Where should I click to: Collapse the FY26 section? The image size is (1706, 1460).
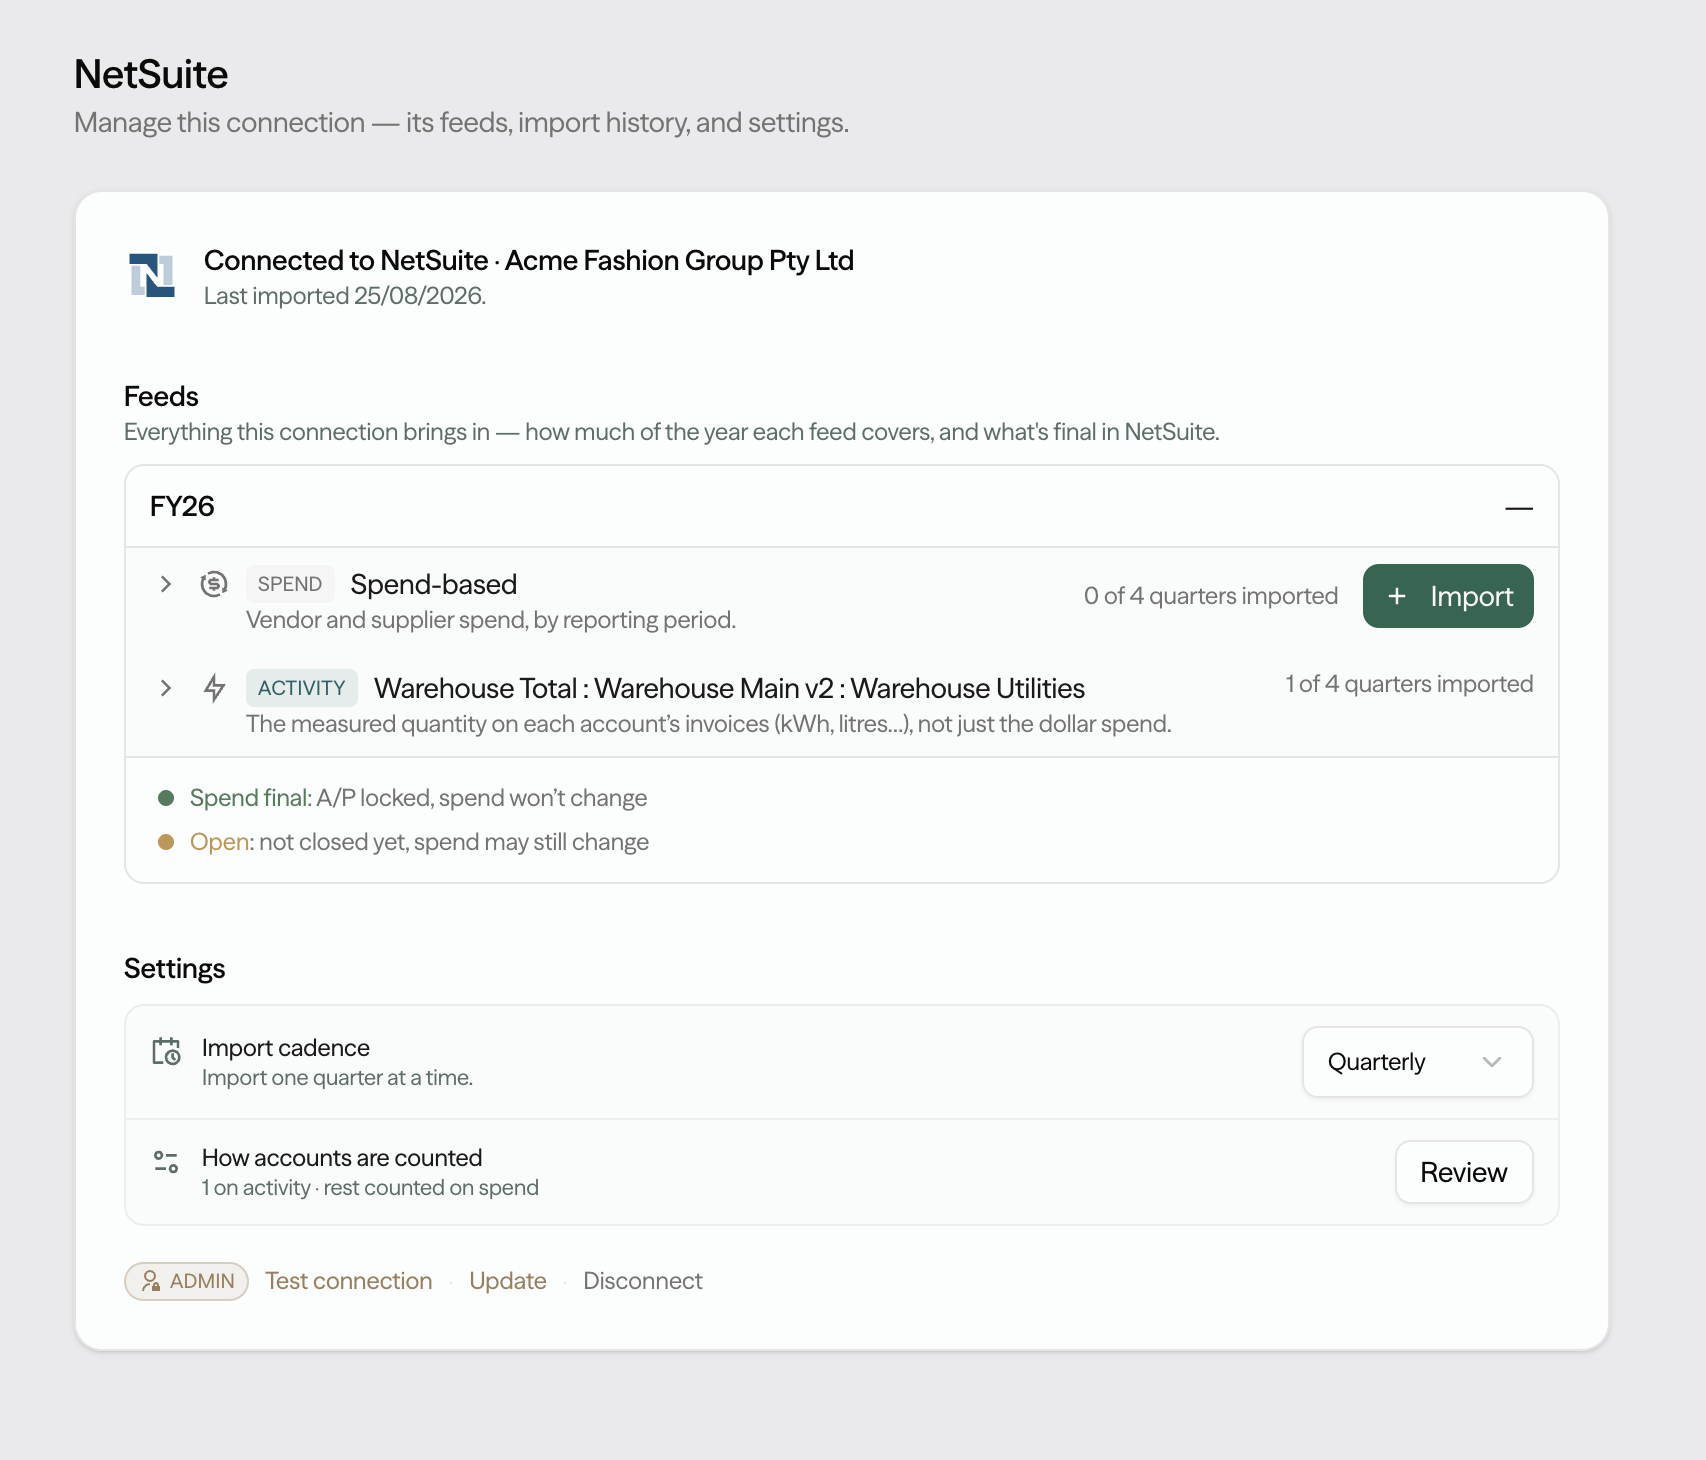click(1519, 508)
